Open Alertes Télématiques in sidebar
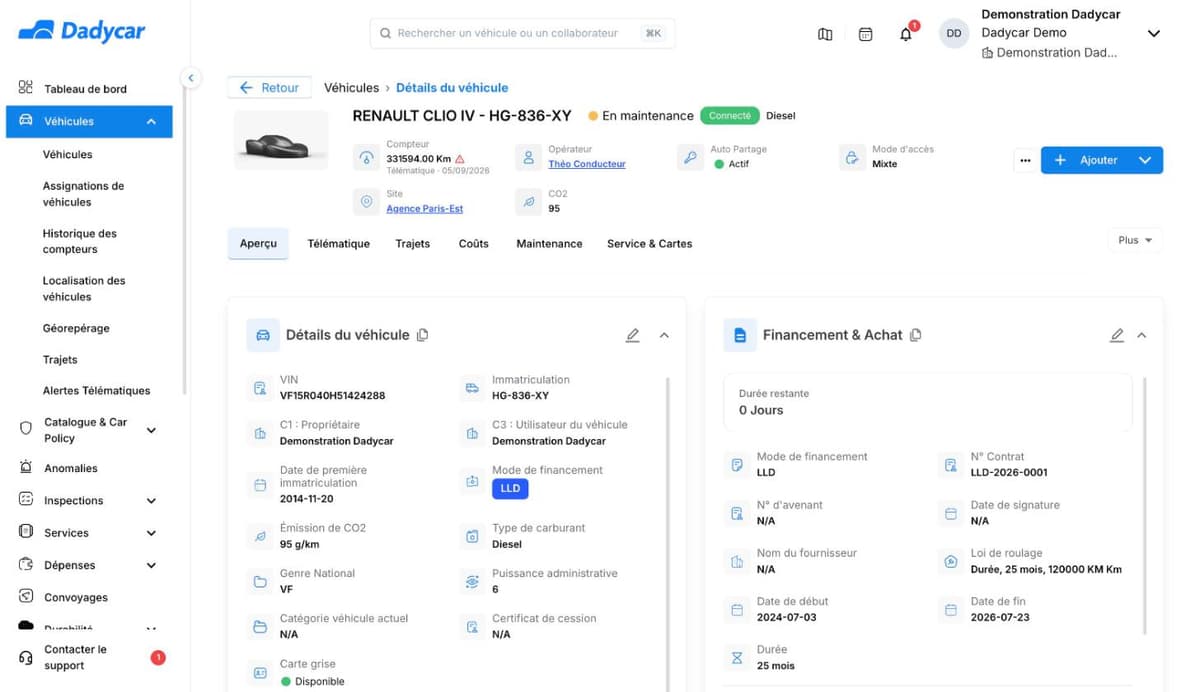This screenshot has width=1200, height=692. tap(96, 391)
